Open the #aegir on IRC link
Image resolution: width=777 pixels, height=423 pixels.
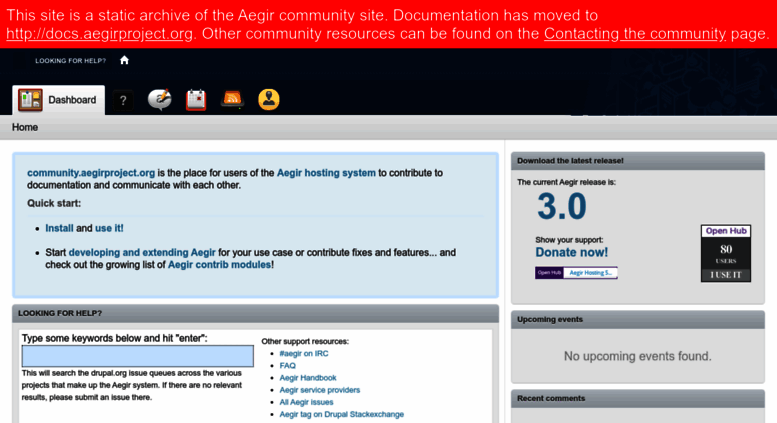pos(304,354)
